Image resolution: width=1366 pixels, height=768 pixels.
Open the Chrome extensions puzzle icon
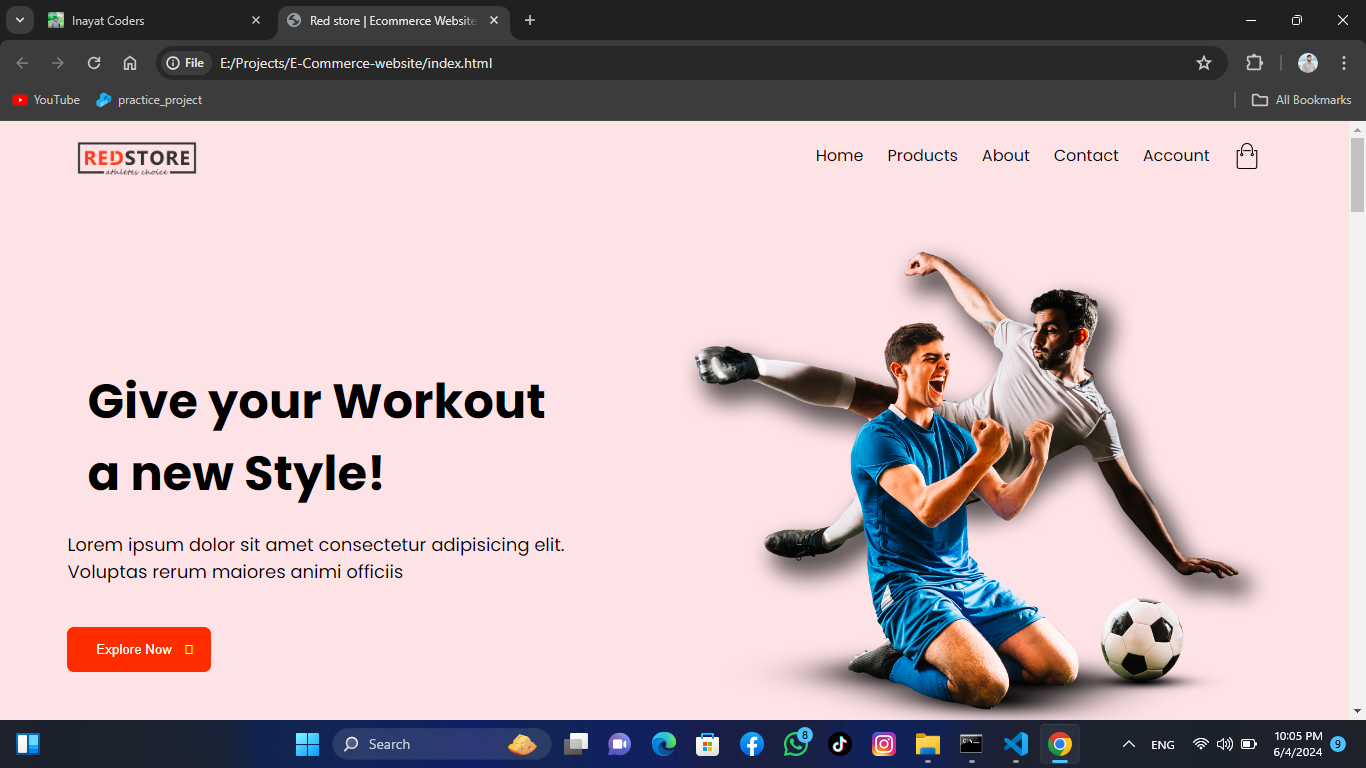pyautogui.click(x=1254, y=63)
